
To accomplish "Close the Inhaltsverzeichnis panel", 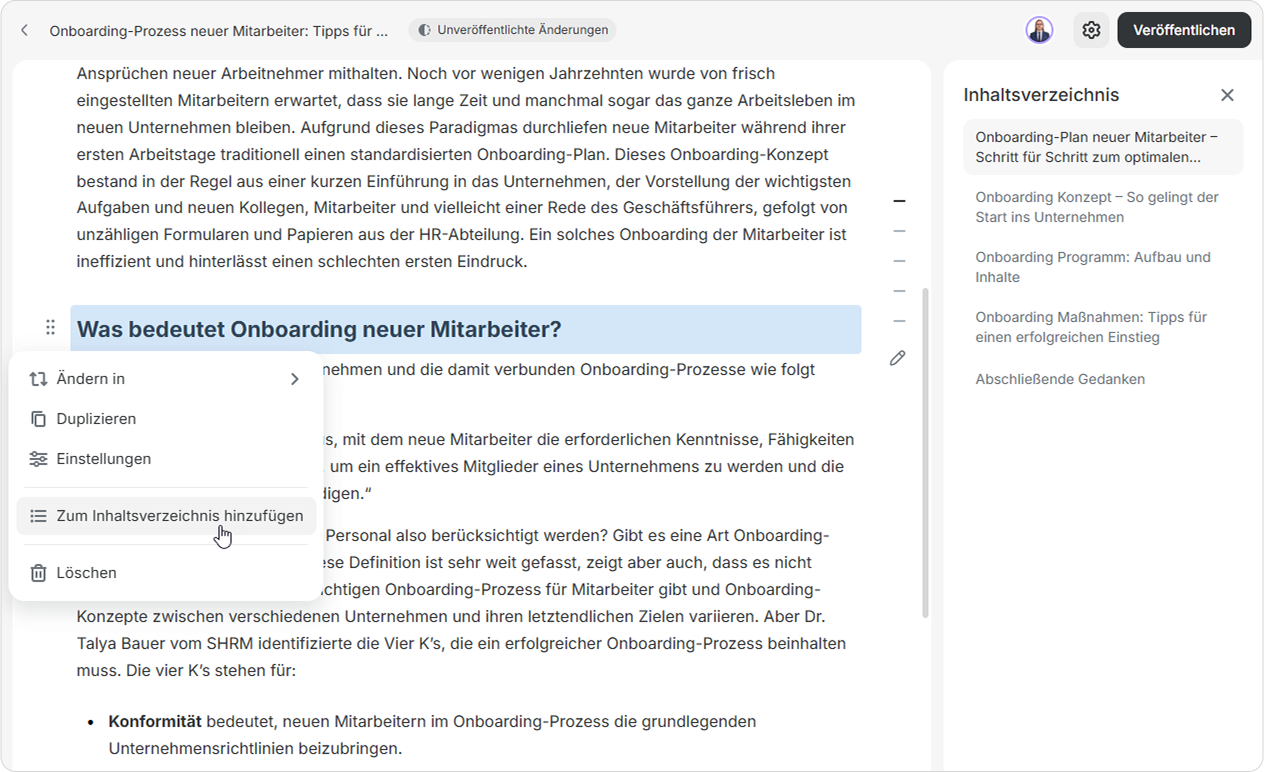I will (1227, 95).
